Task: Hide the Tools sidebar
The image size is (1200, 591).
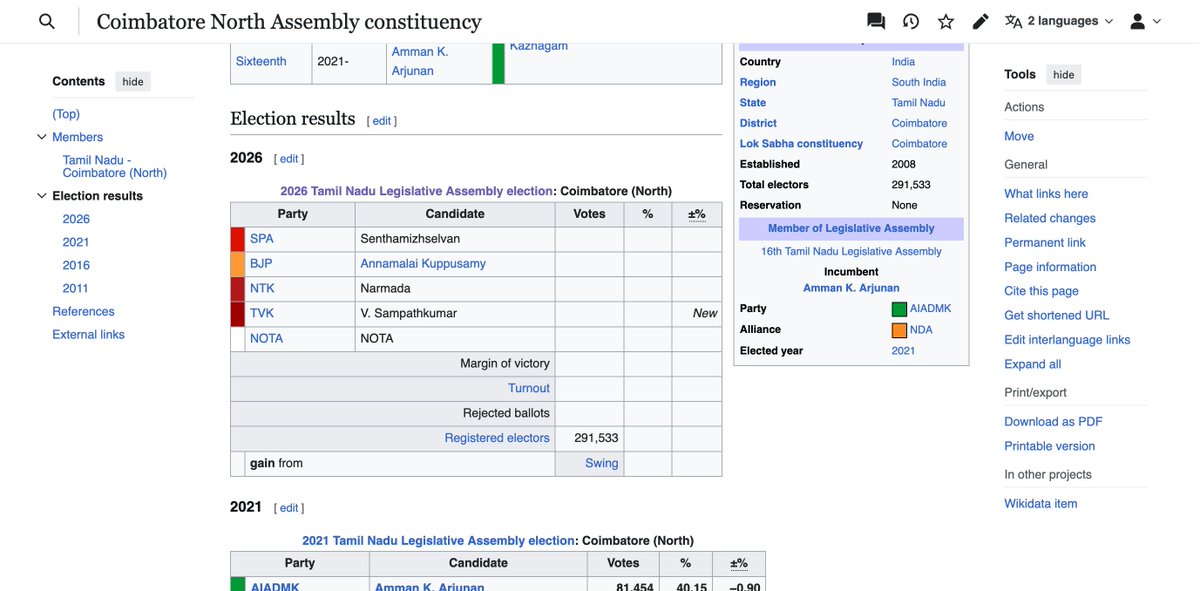Action: coord(1064,75)
